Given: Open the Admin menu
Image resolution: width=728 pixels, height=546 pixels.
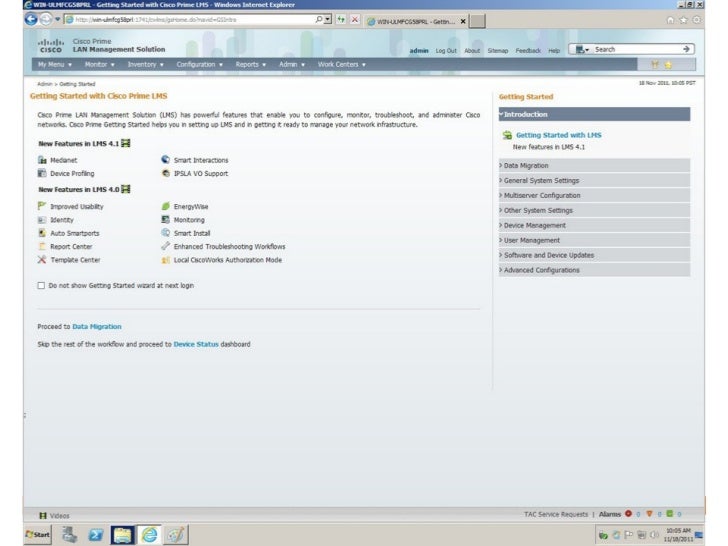Looking at the screenshot, I should (x=292, y=65).
